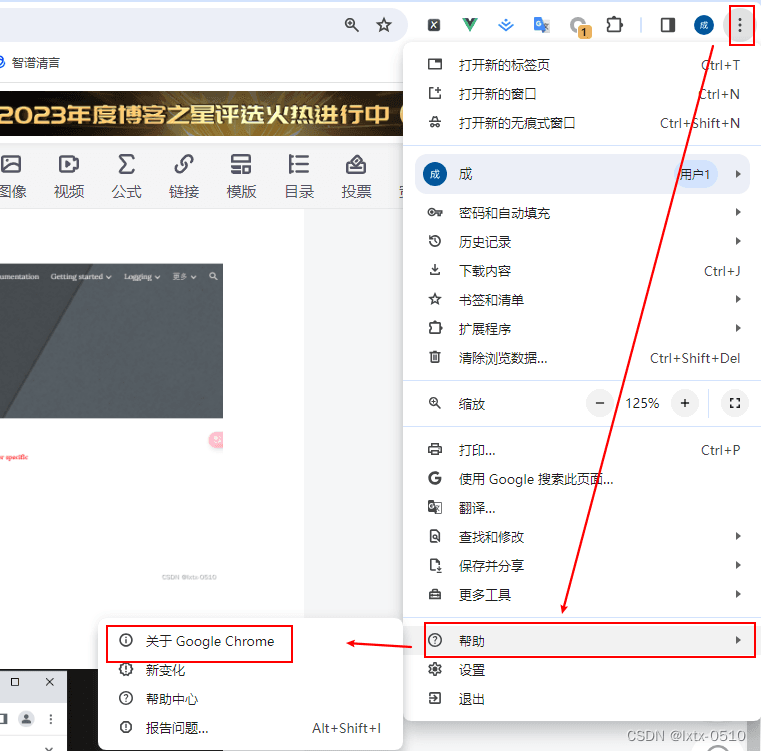The width and height of the screenshot is (761, 751).
Task: Insert table of contents with 目录
Action: point(299,177)
